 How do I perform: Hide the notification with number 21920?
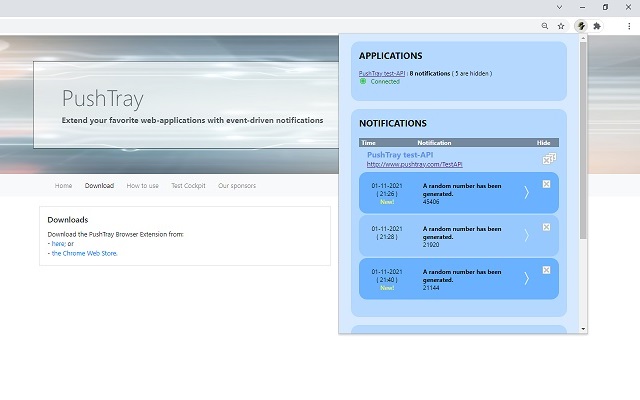(x=546, y=227)
